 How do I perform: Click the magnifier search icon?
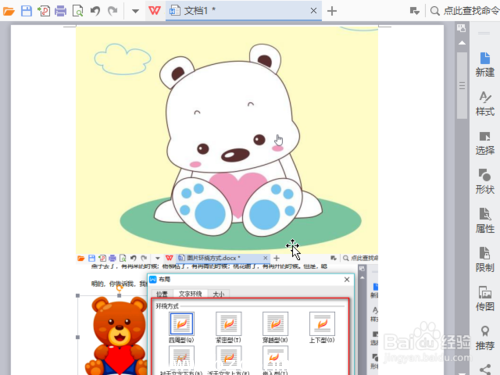pos(434,11)
